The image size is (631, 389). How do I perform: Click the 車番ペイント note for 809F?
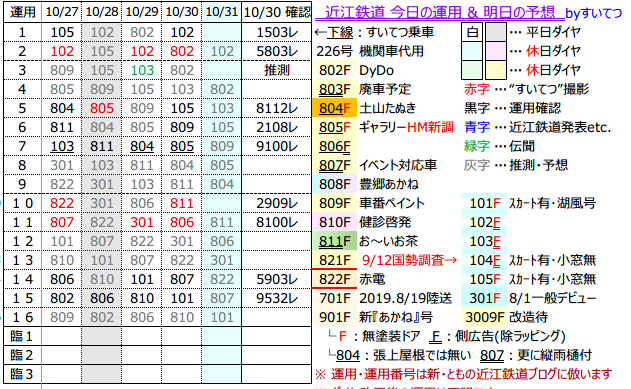click(392, 204)
